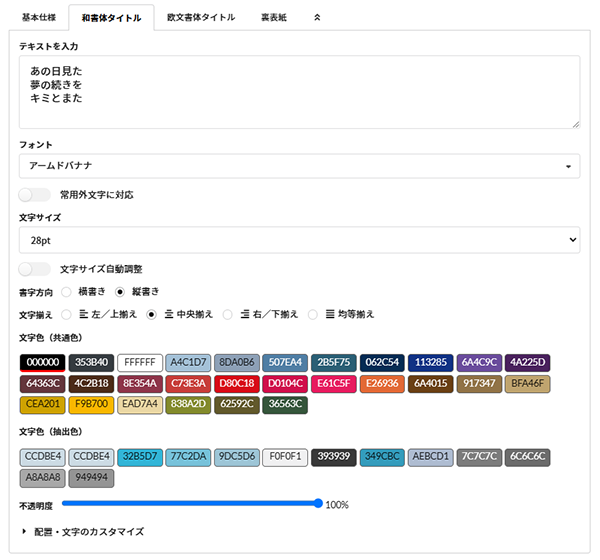Switch to the 基本仕様 tab
The width and height of the screenshot is (600, 560).
tap(36, 17)
